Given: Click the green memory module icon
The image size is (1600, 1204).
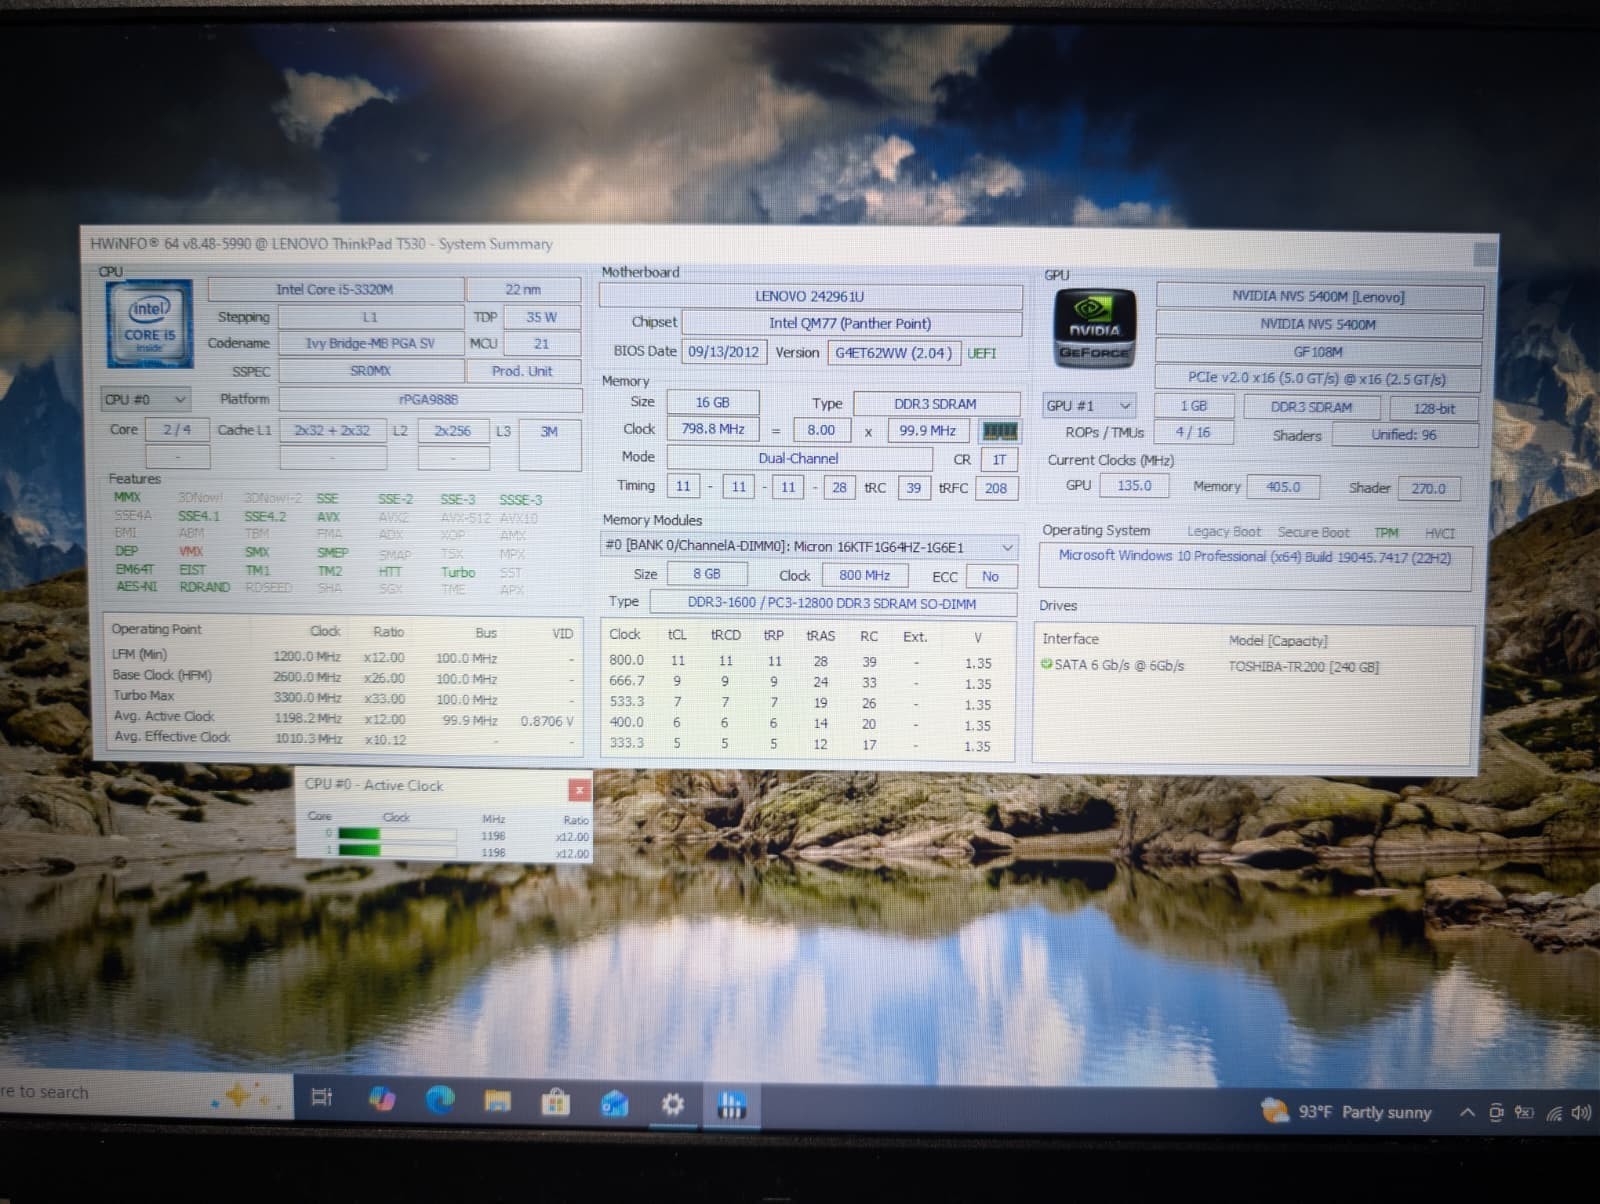Looking at the screenshot, I should [1000, 431].
